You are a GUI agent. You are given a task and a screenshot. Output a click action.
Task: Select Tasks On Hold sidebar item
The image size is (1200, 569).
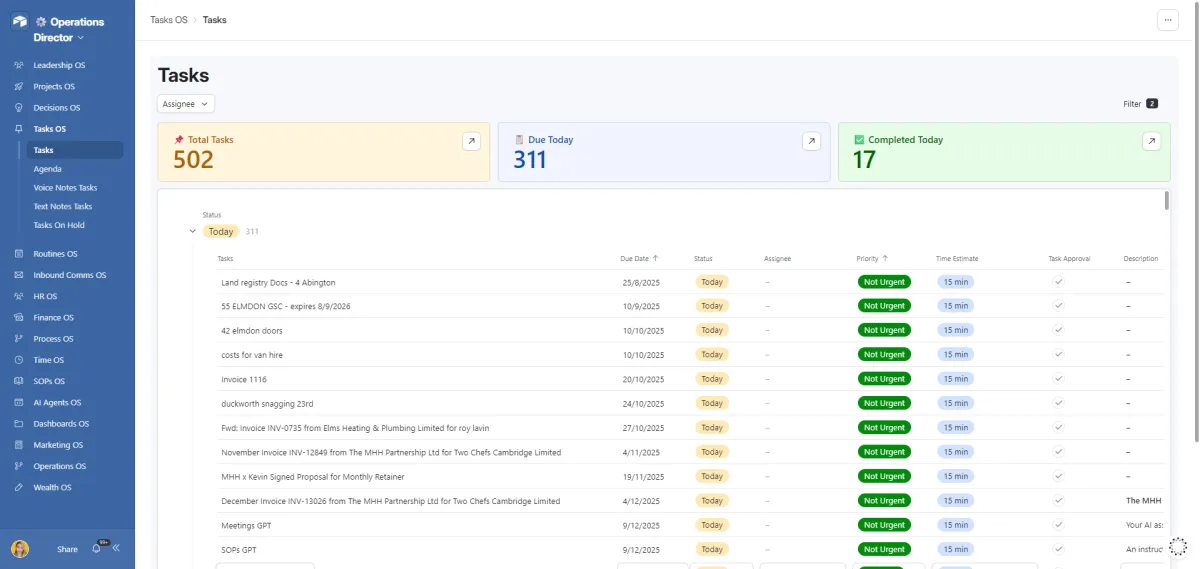(59, 225)
